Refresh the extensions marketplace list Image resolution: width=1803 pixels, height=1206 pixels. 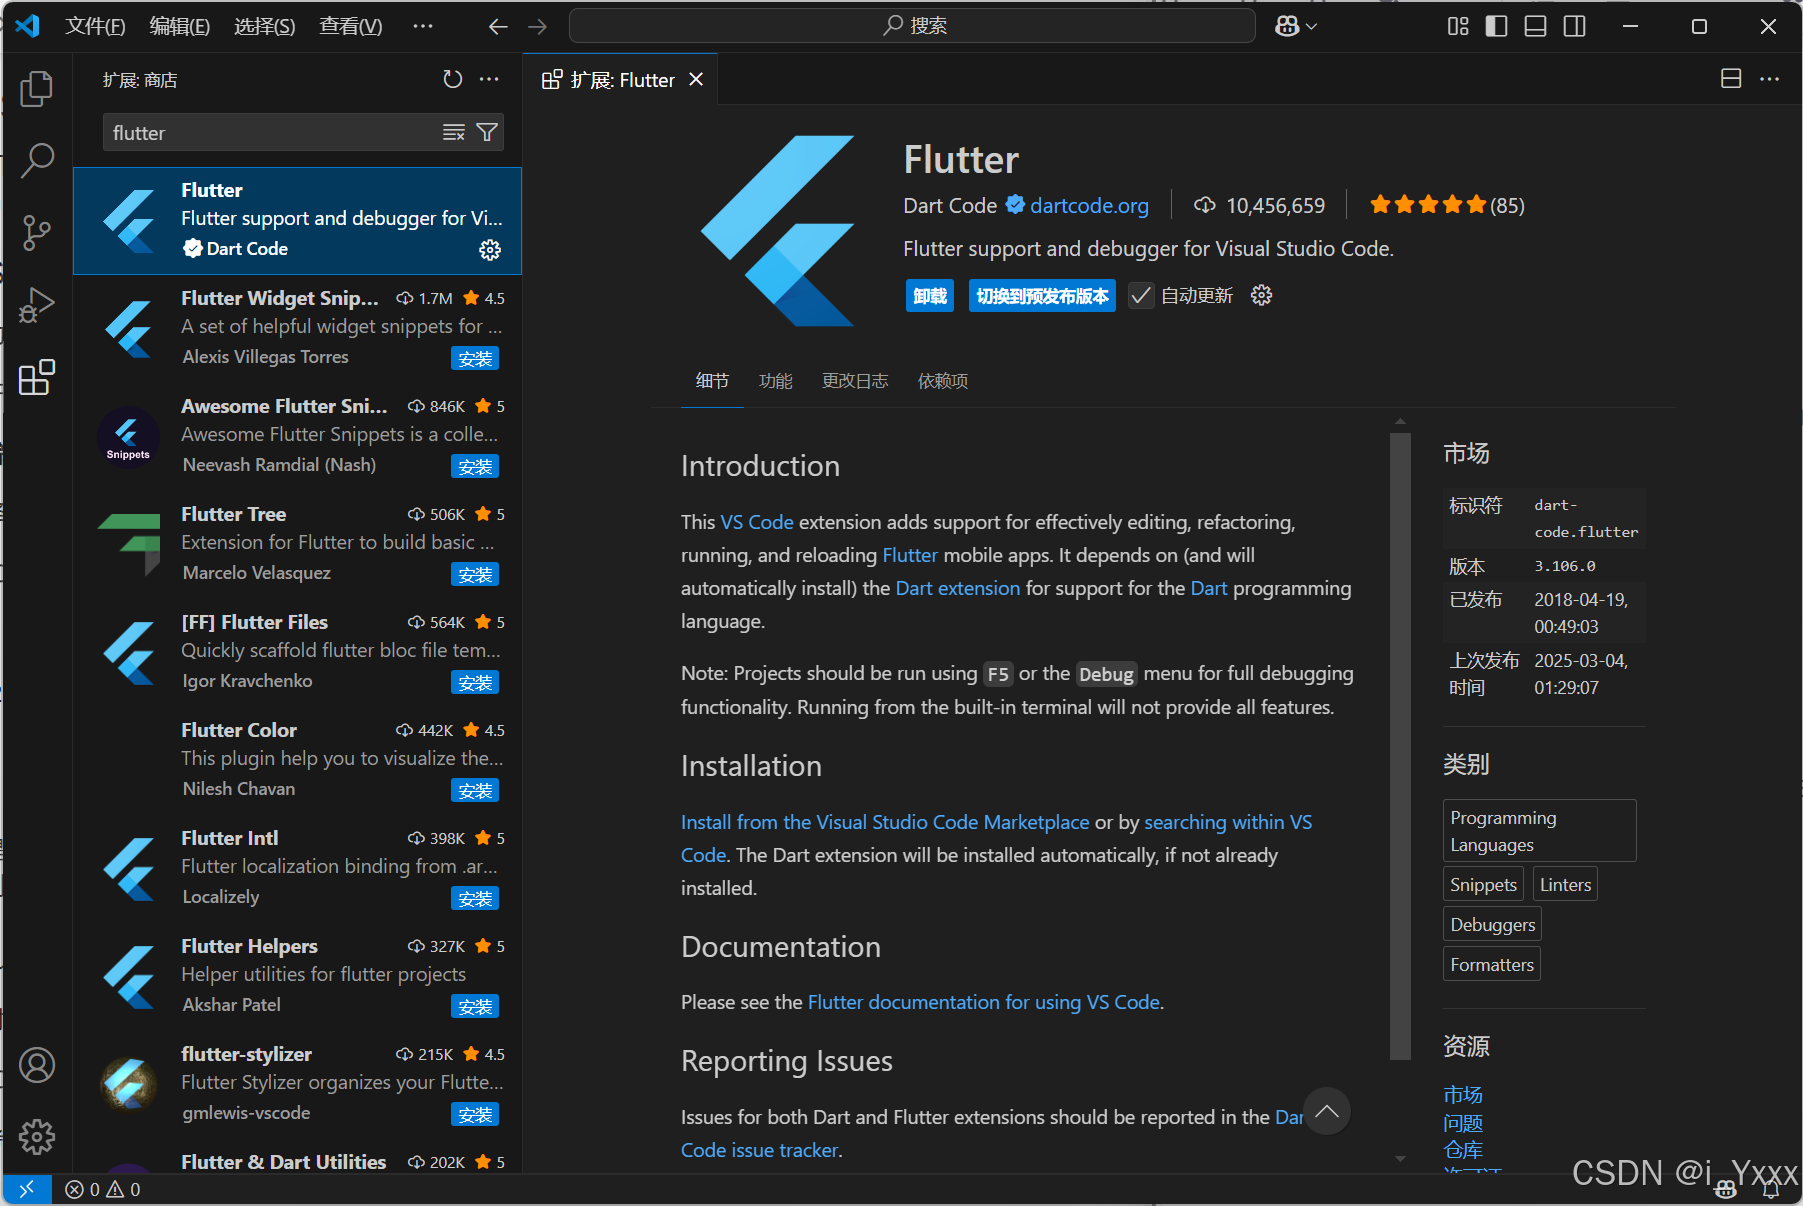point(453,79)
